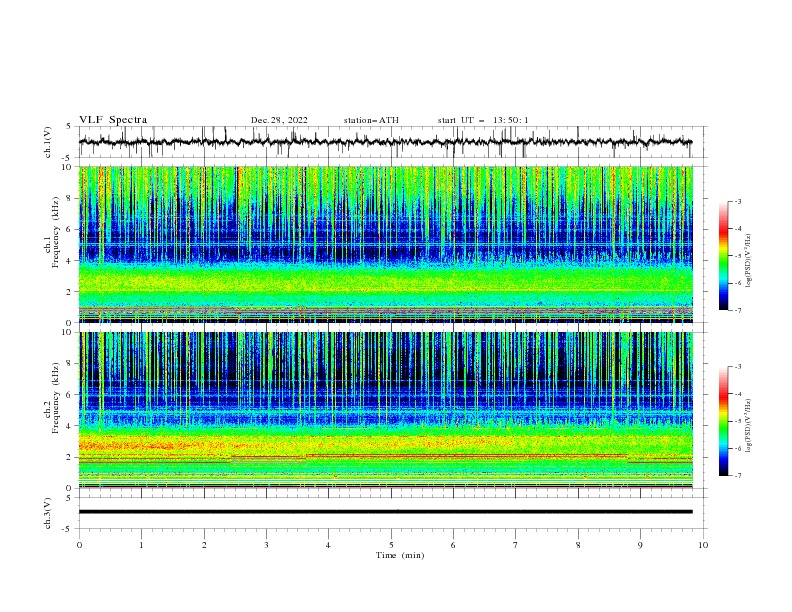The width and height of the screenshot is (792, 612).
Task: Click the thick black ch.3 trace line
Action: point(385,512)
